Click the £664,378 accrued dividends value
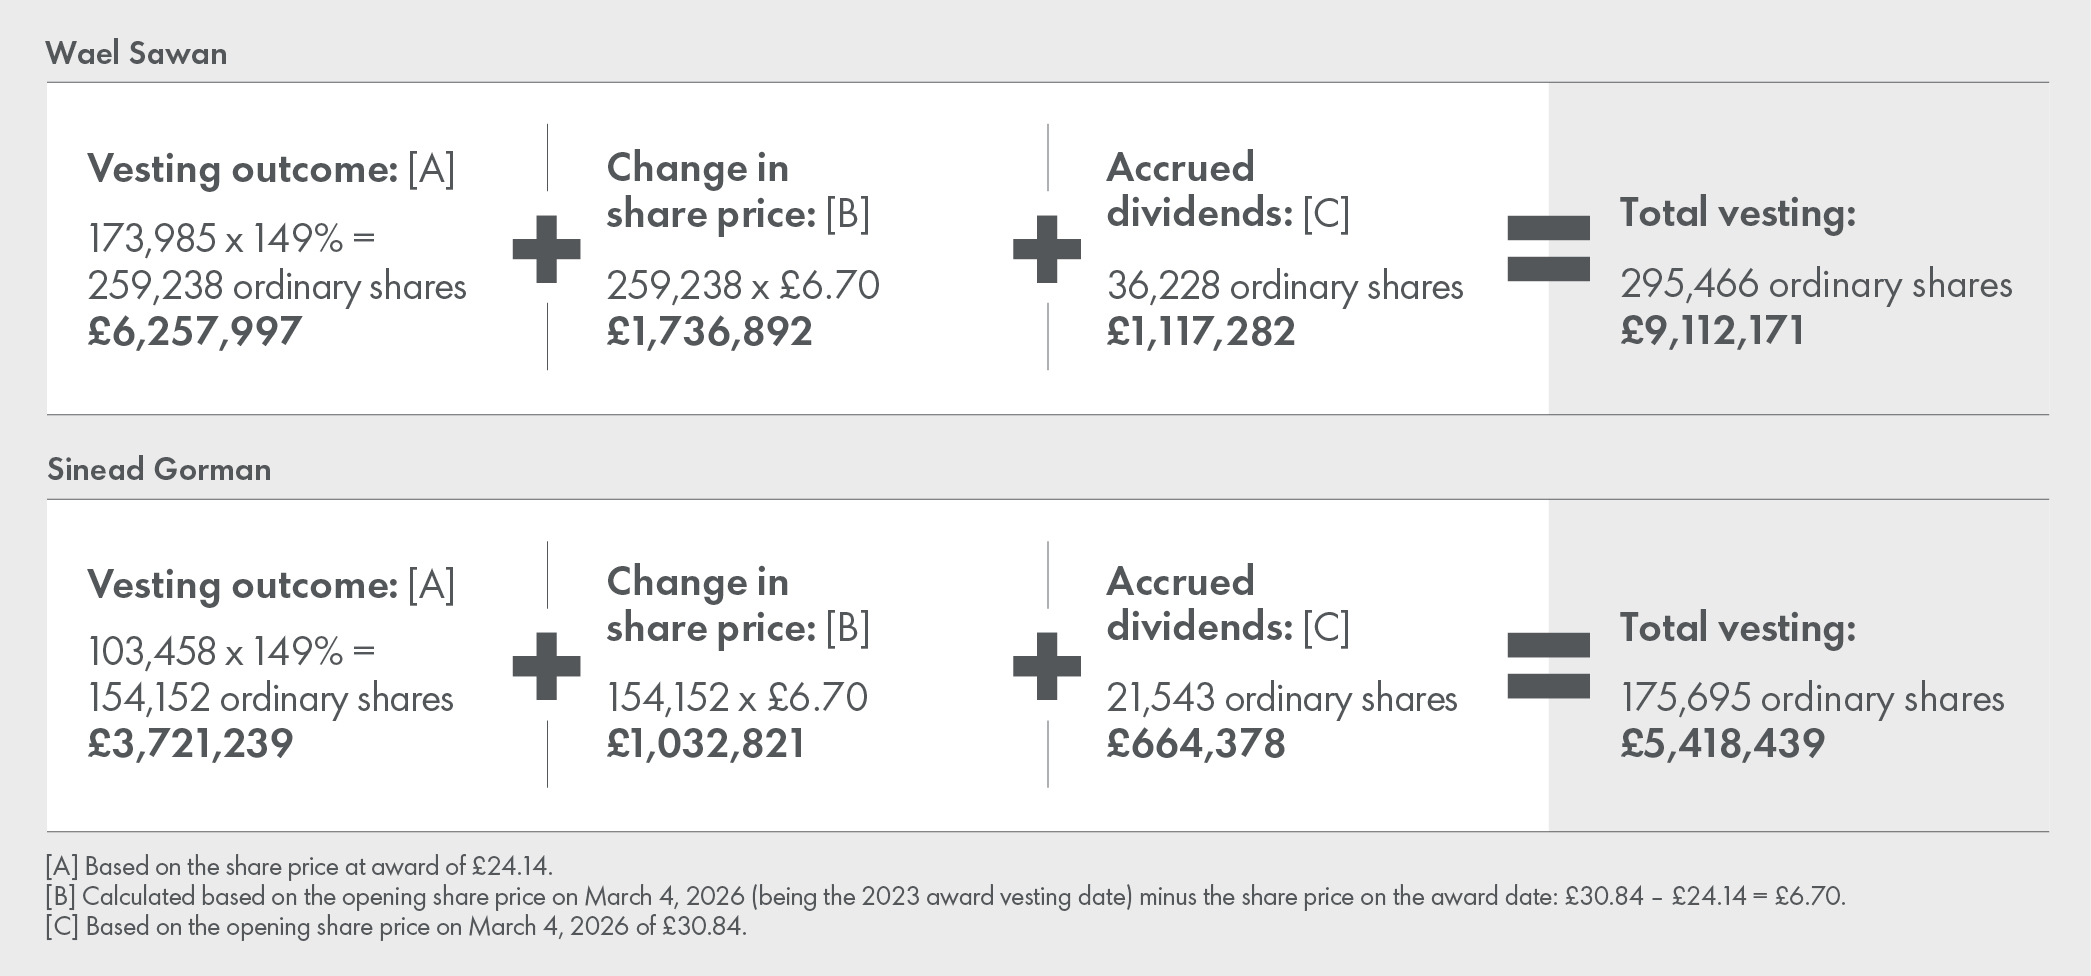 click(1195, 743)
